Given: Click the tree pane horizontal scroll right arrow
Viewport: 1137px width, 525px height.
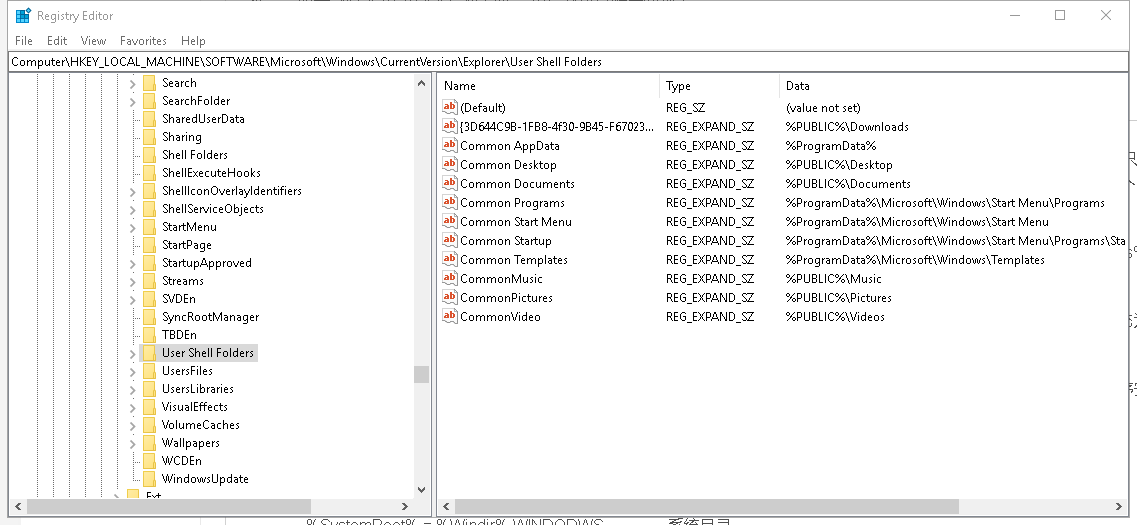Looking at the screenshot, I should coord(405,506).
